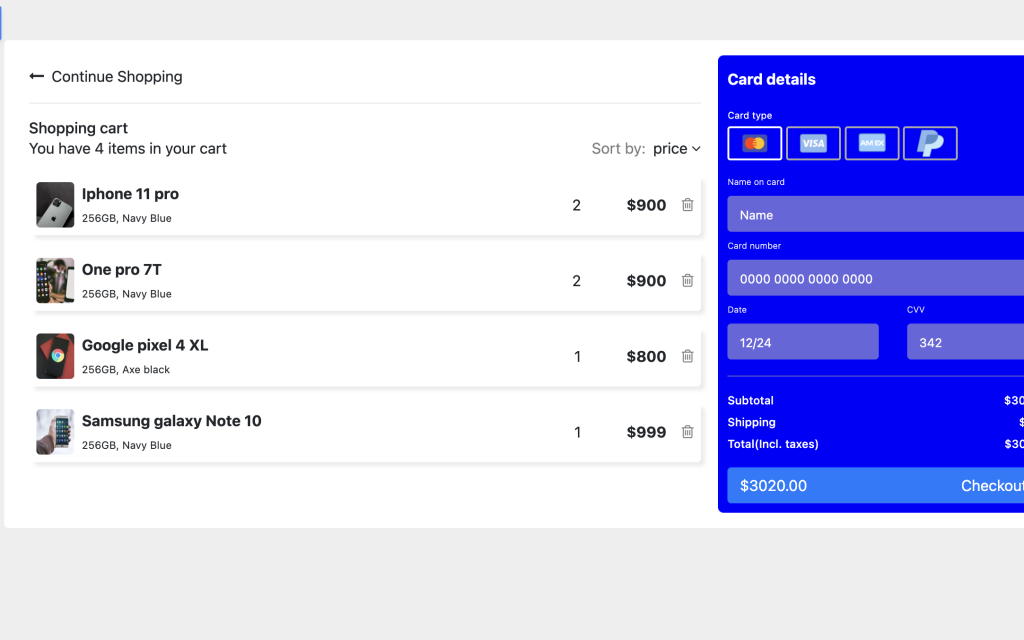This screenshot has height=640, width=1024.
Task: Click the Date field showing 12/24
Action: [x=803, y=341]
